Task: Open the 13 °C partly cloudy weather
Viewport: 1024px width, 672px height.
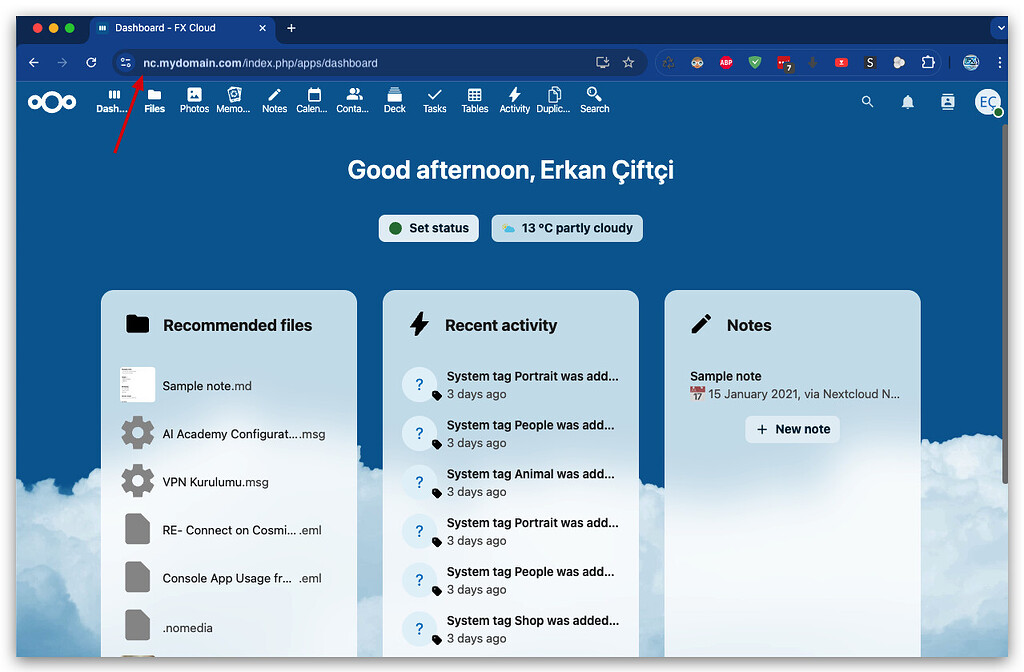Action: [567, 228]
